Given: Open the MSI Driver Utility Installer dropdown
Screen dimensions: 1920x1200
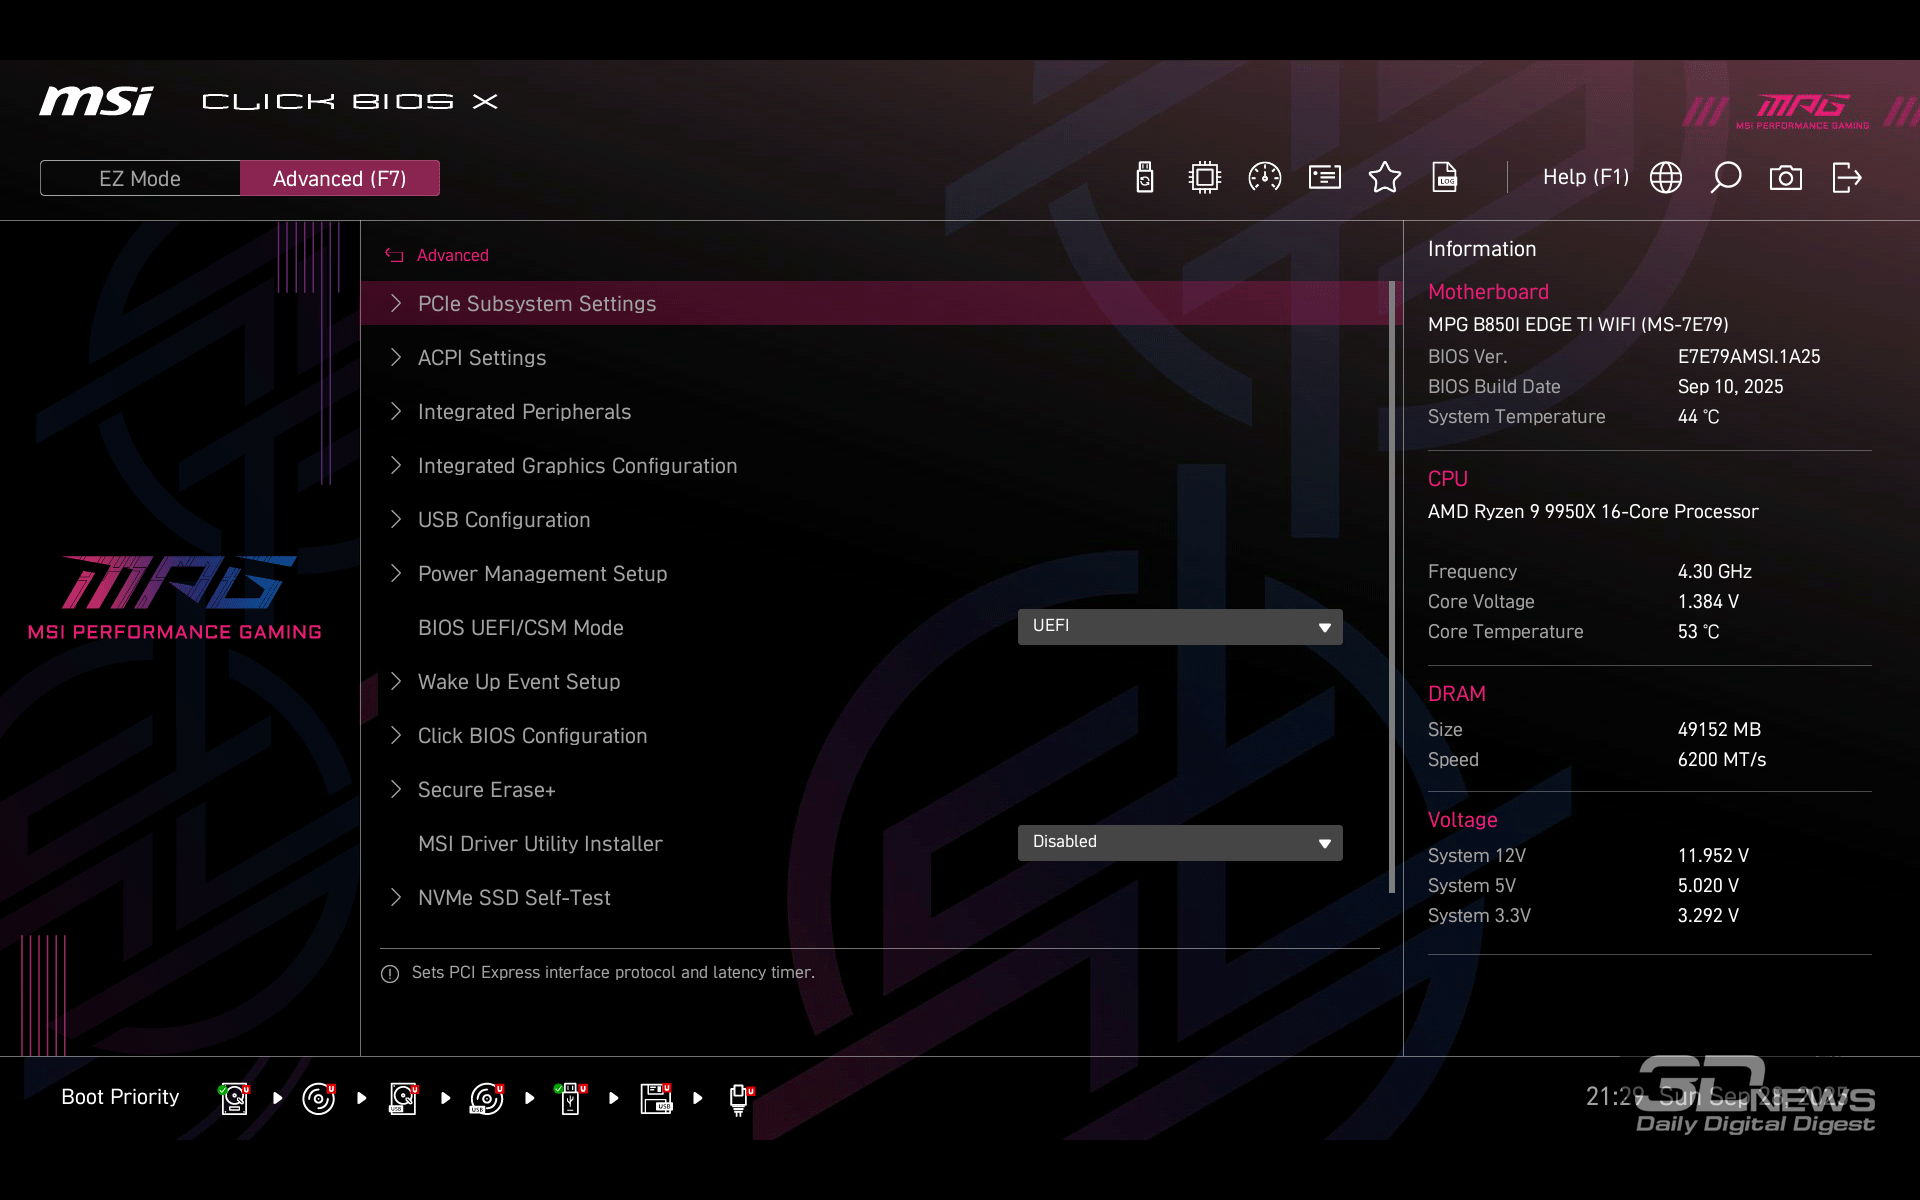Looking at the screenshot, I should 1180,843.
